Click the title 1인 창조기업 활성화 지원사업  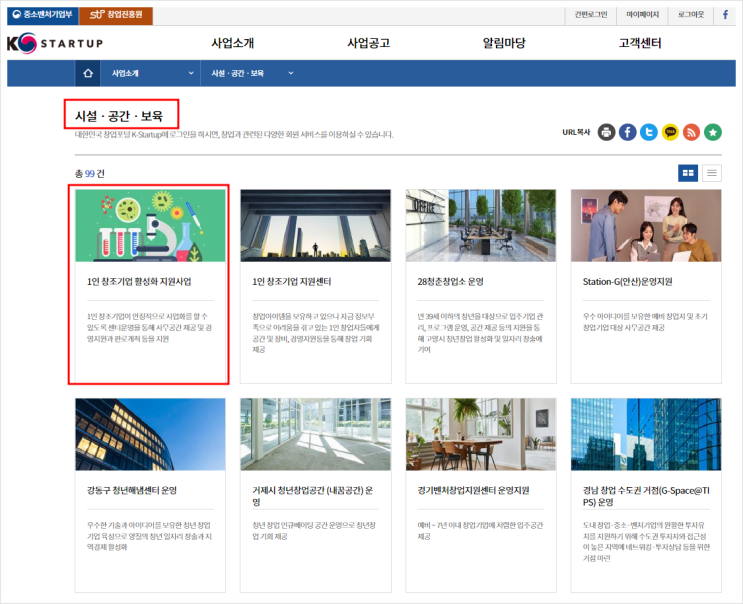(x=139, y=282)
